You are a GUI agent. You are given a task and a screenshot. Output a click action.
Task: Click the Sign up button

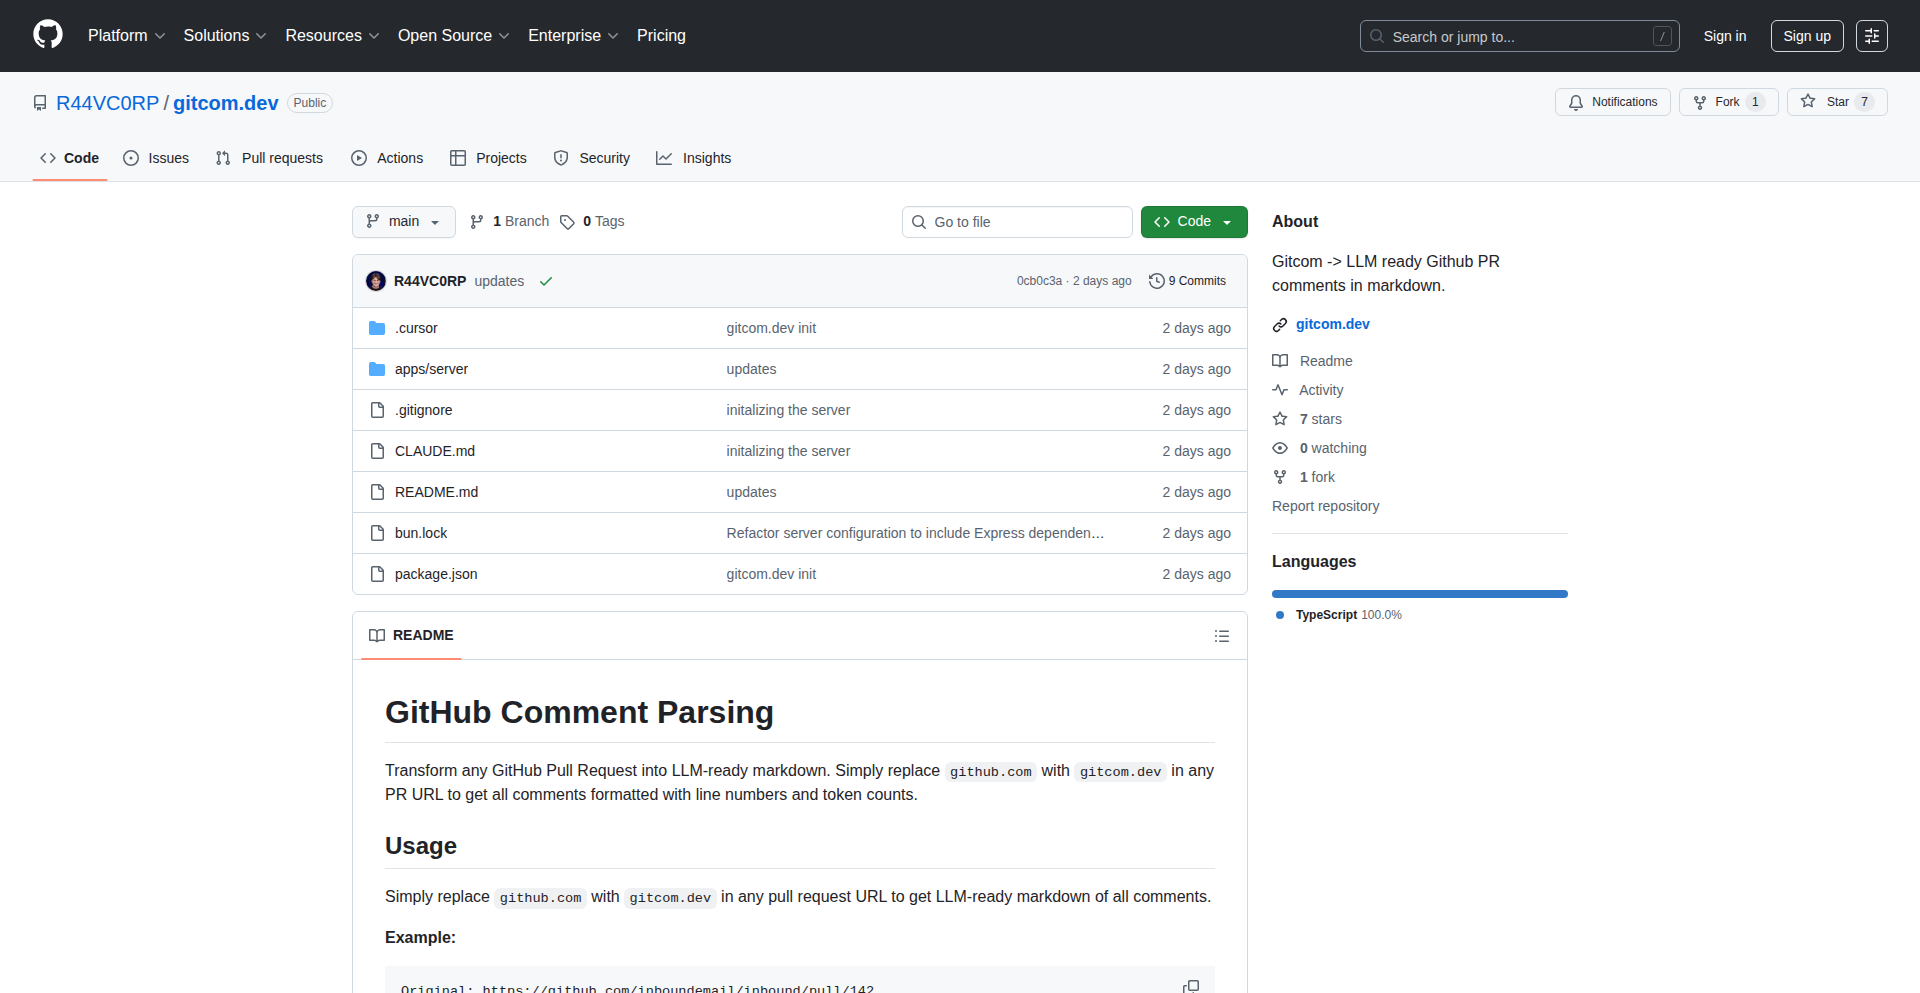pos(1806,36)
